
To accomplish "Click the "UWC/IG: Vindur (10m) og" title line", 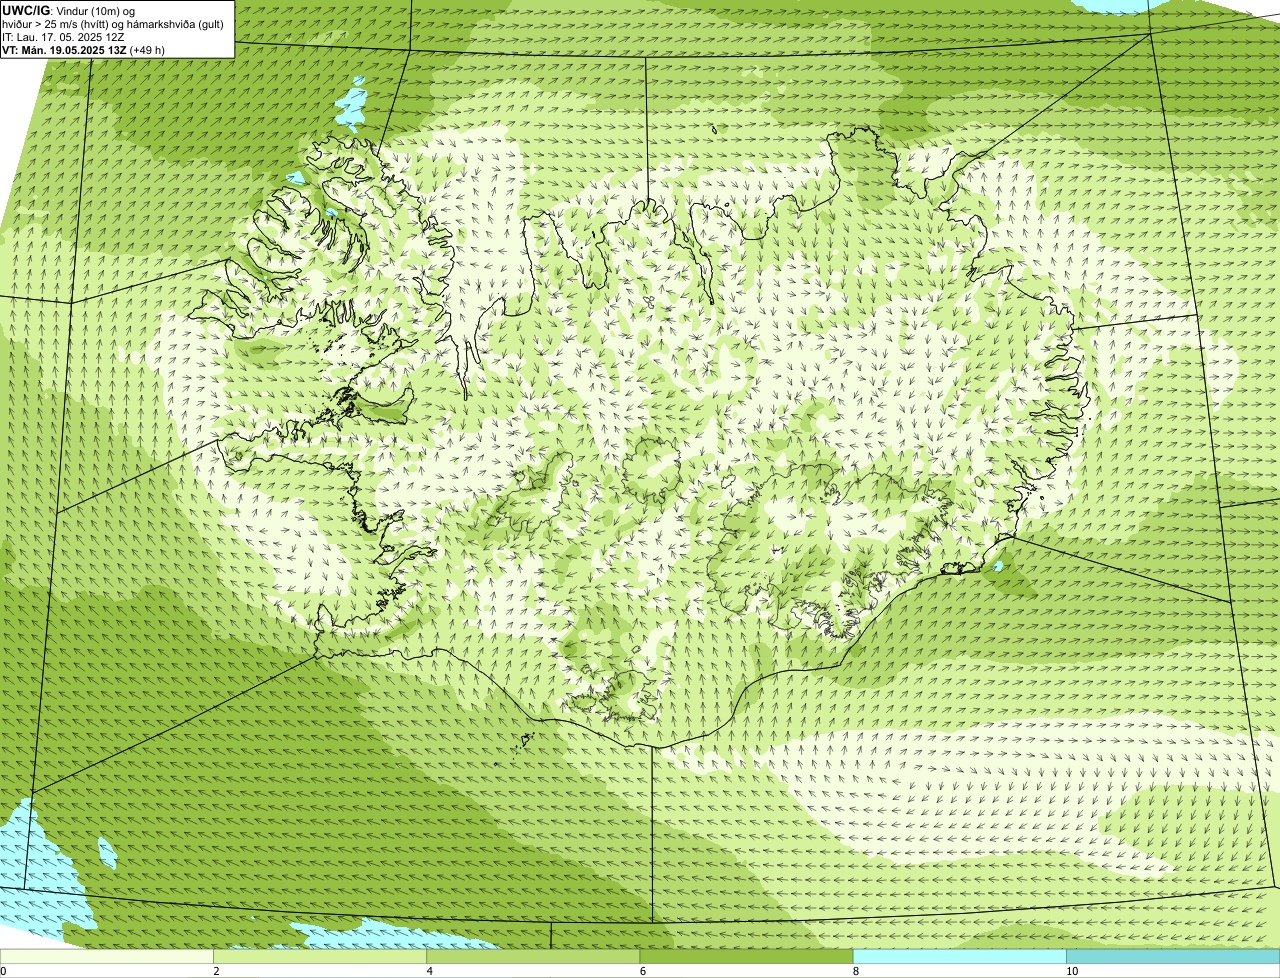I will (68, 10).
